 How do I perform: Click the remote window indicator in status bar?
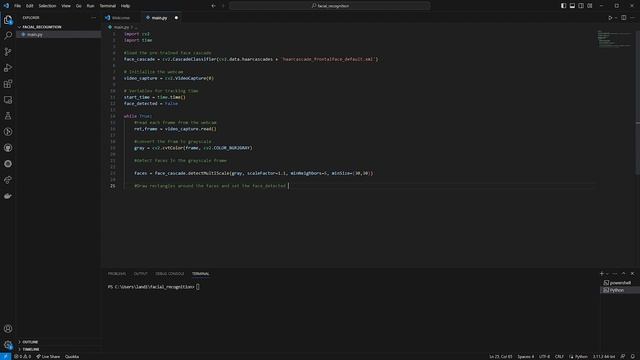pos(5,357)
